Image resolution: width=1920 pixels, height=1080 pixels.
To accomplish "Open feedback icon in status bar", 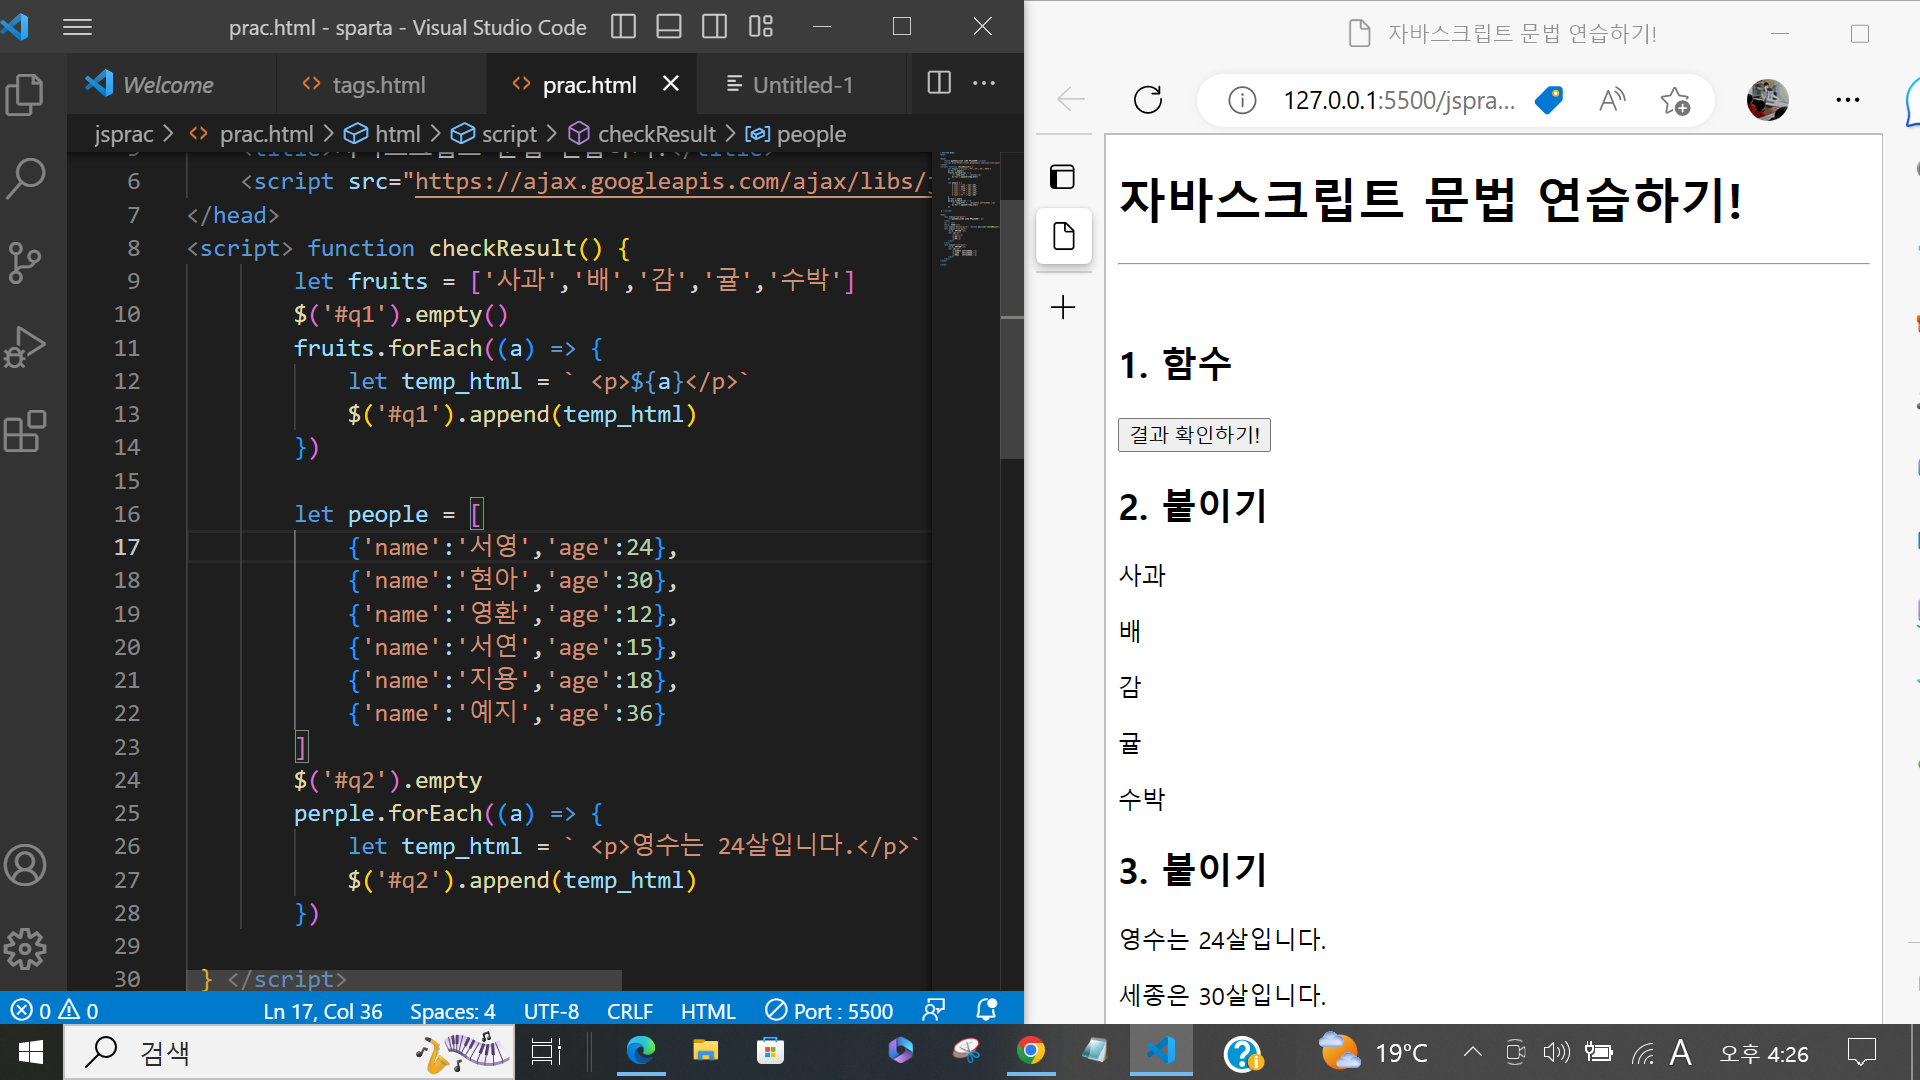I will point(934,1011).
